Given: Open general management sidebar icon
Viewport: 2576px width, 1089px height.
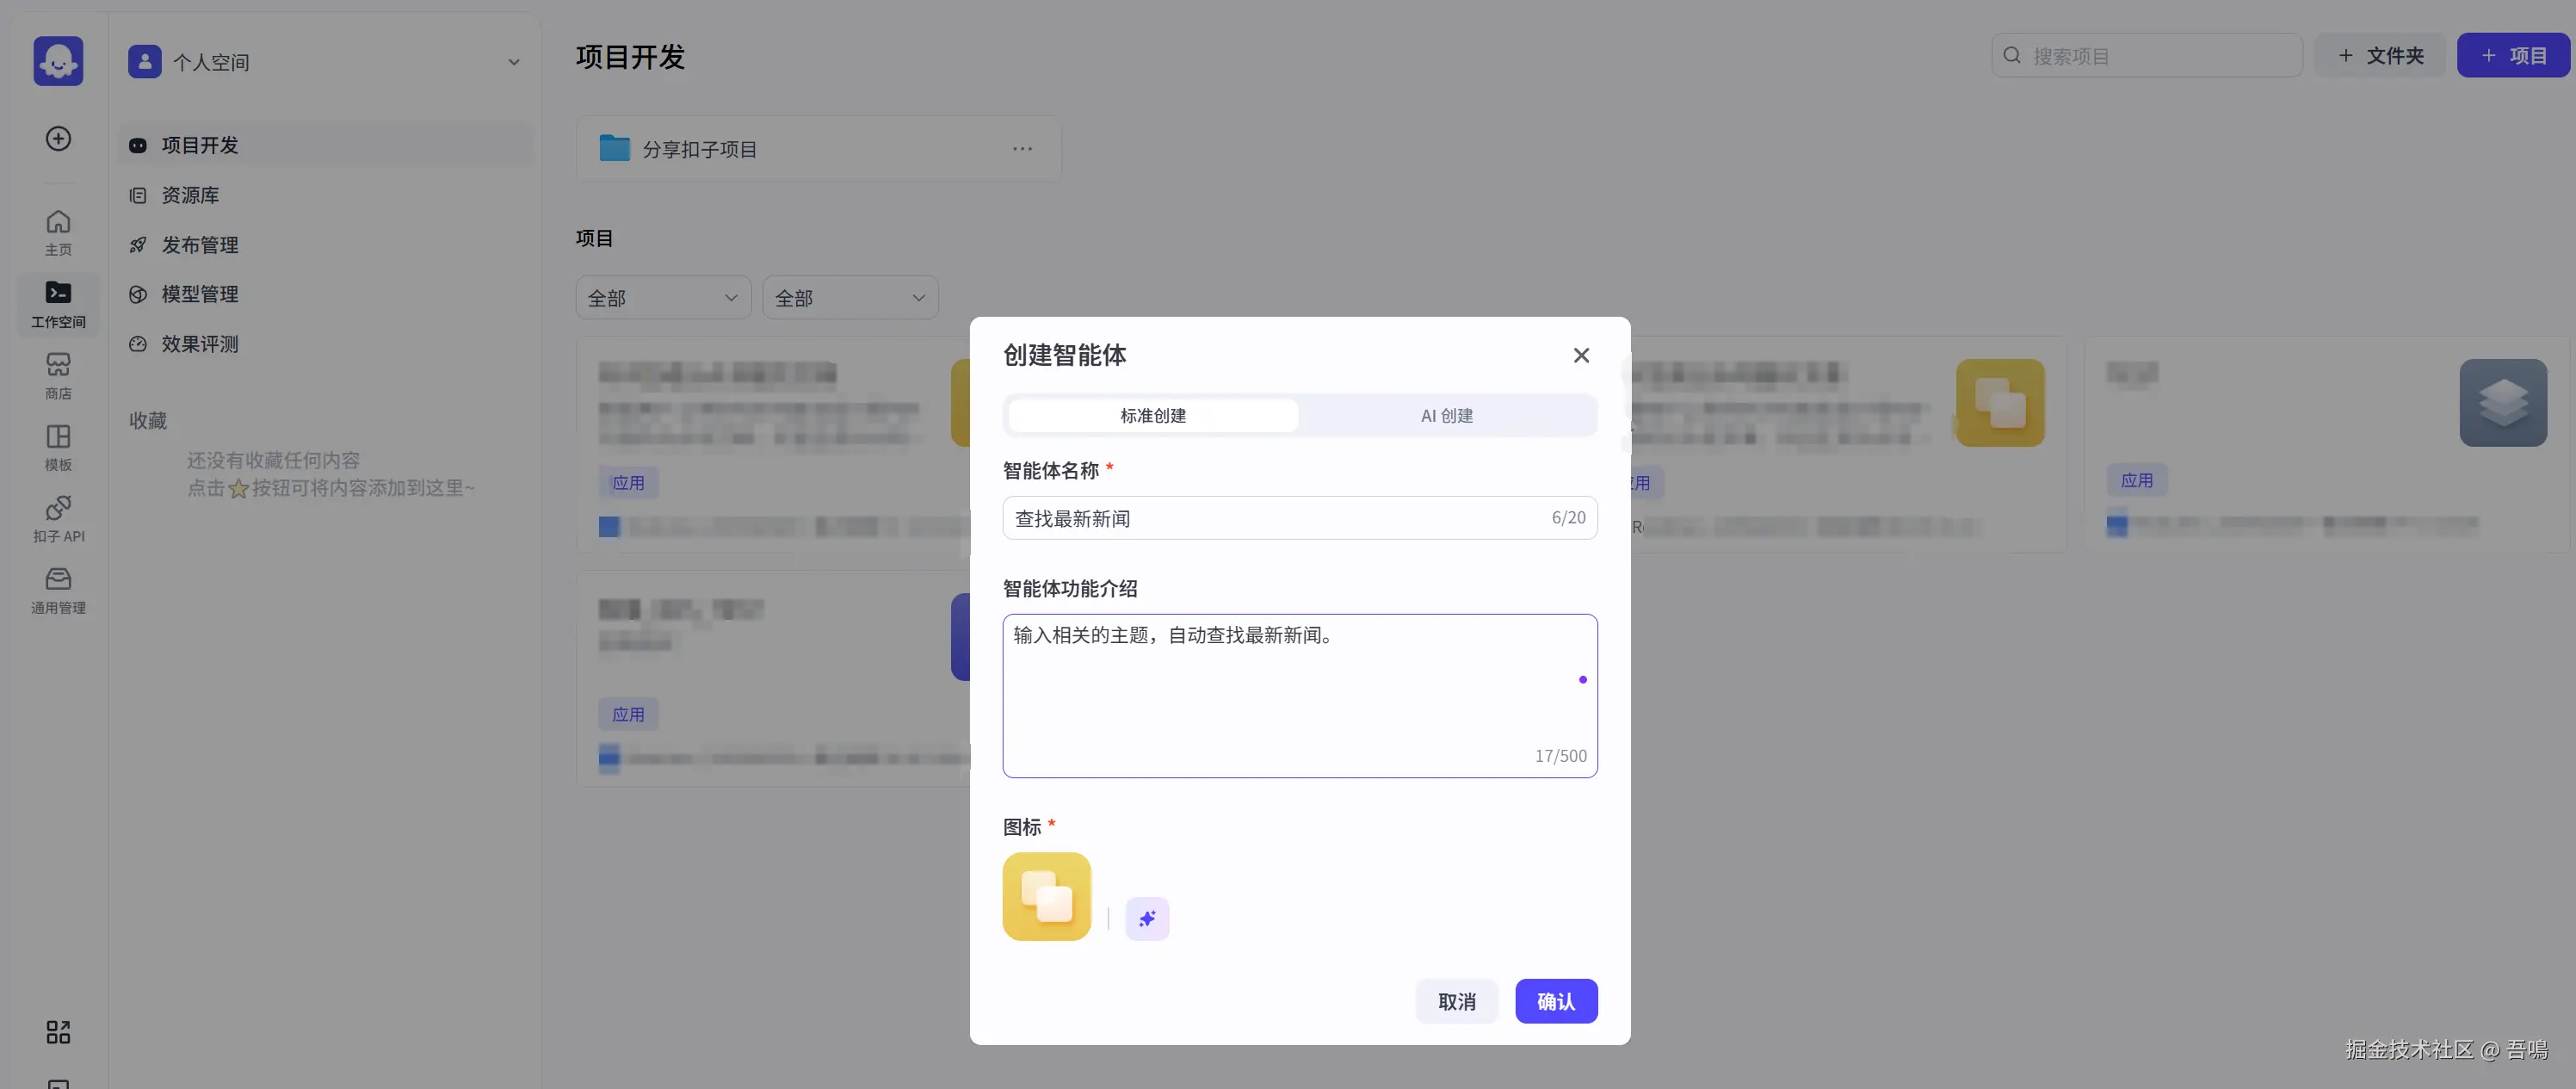Looking at the screenshot, I should 58,590.
